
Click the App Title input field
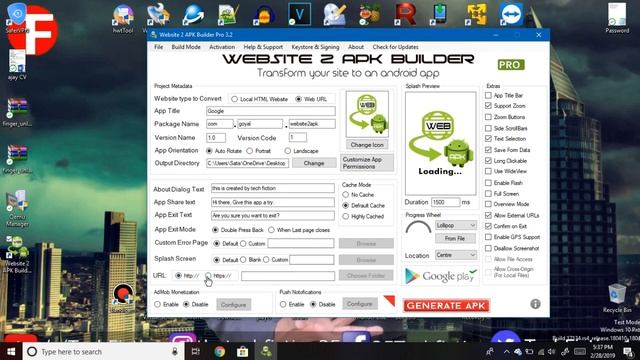coord(271,111)
